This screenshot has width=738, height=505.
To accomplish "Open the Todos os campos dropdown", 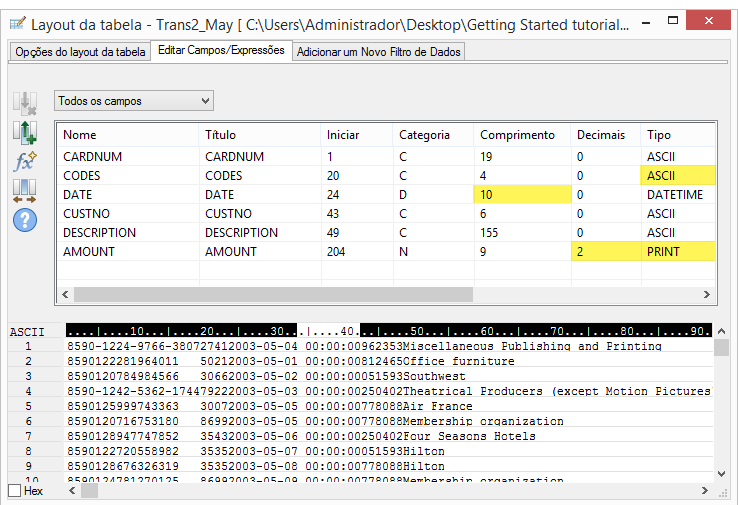I will [135, 101].
